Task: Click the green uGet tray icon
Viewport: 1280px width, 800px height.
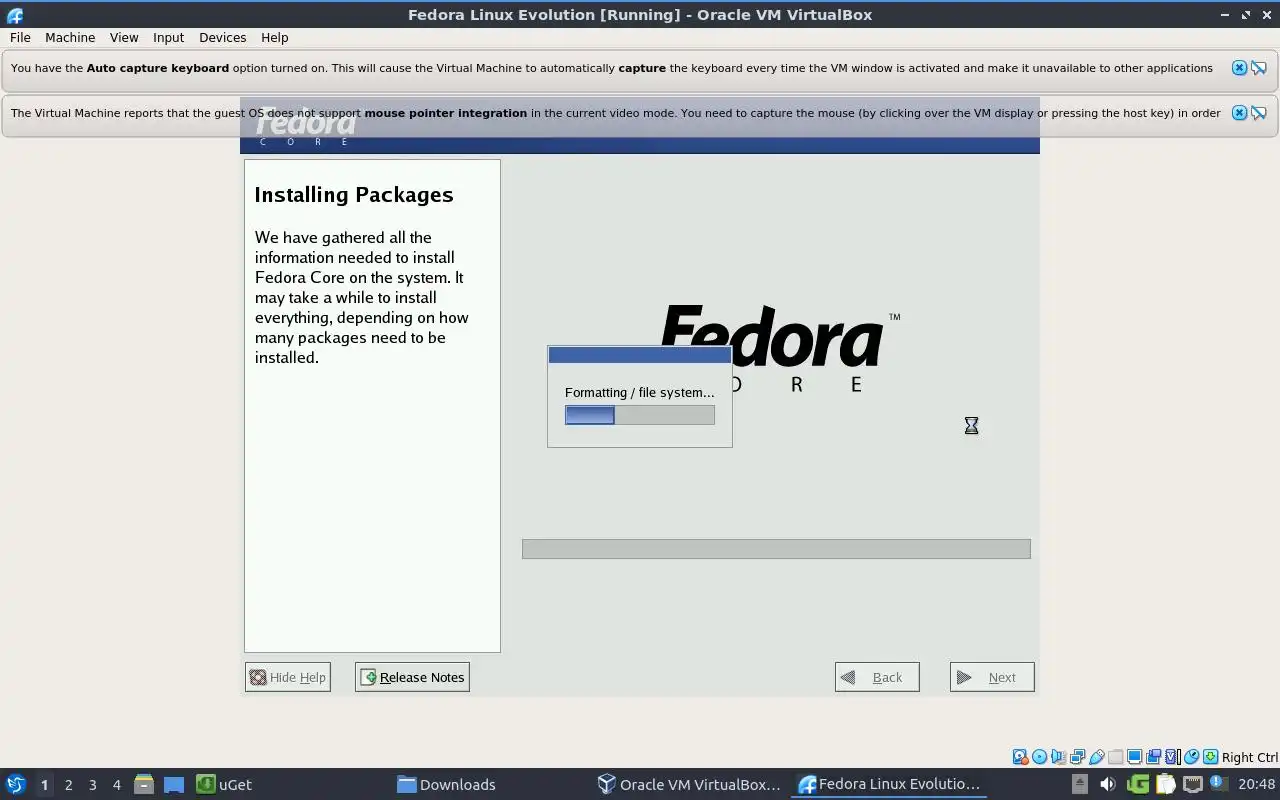Action: point(1138,784)
